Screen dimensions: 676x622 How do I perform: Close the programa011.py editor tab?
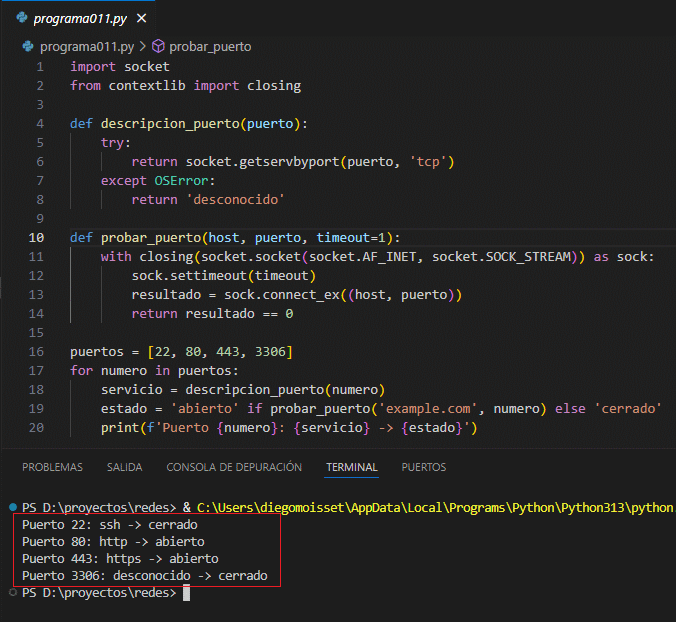139,19
